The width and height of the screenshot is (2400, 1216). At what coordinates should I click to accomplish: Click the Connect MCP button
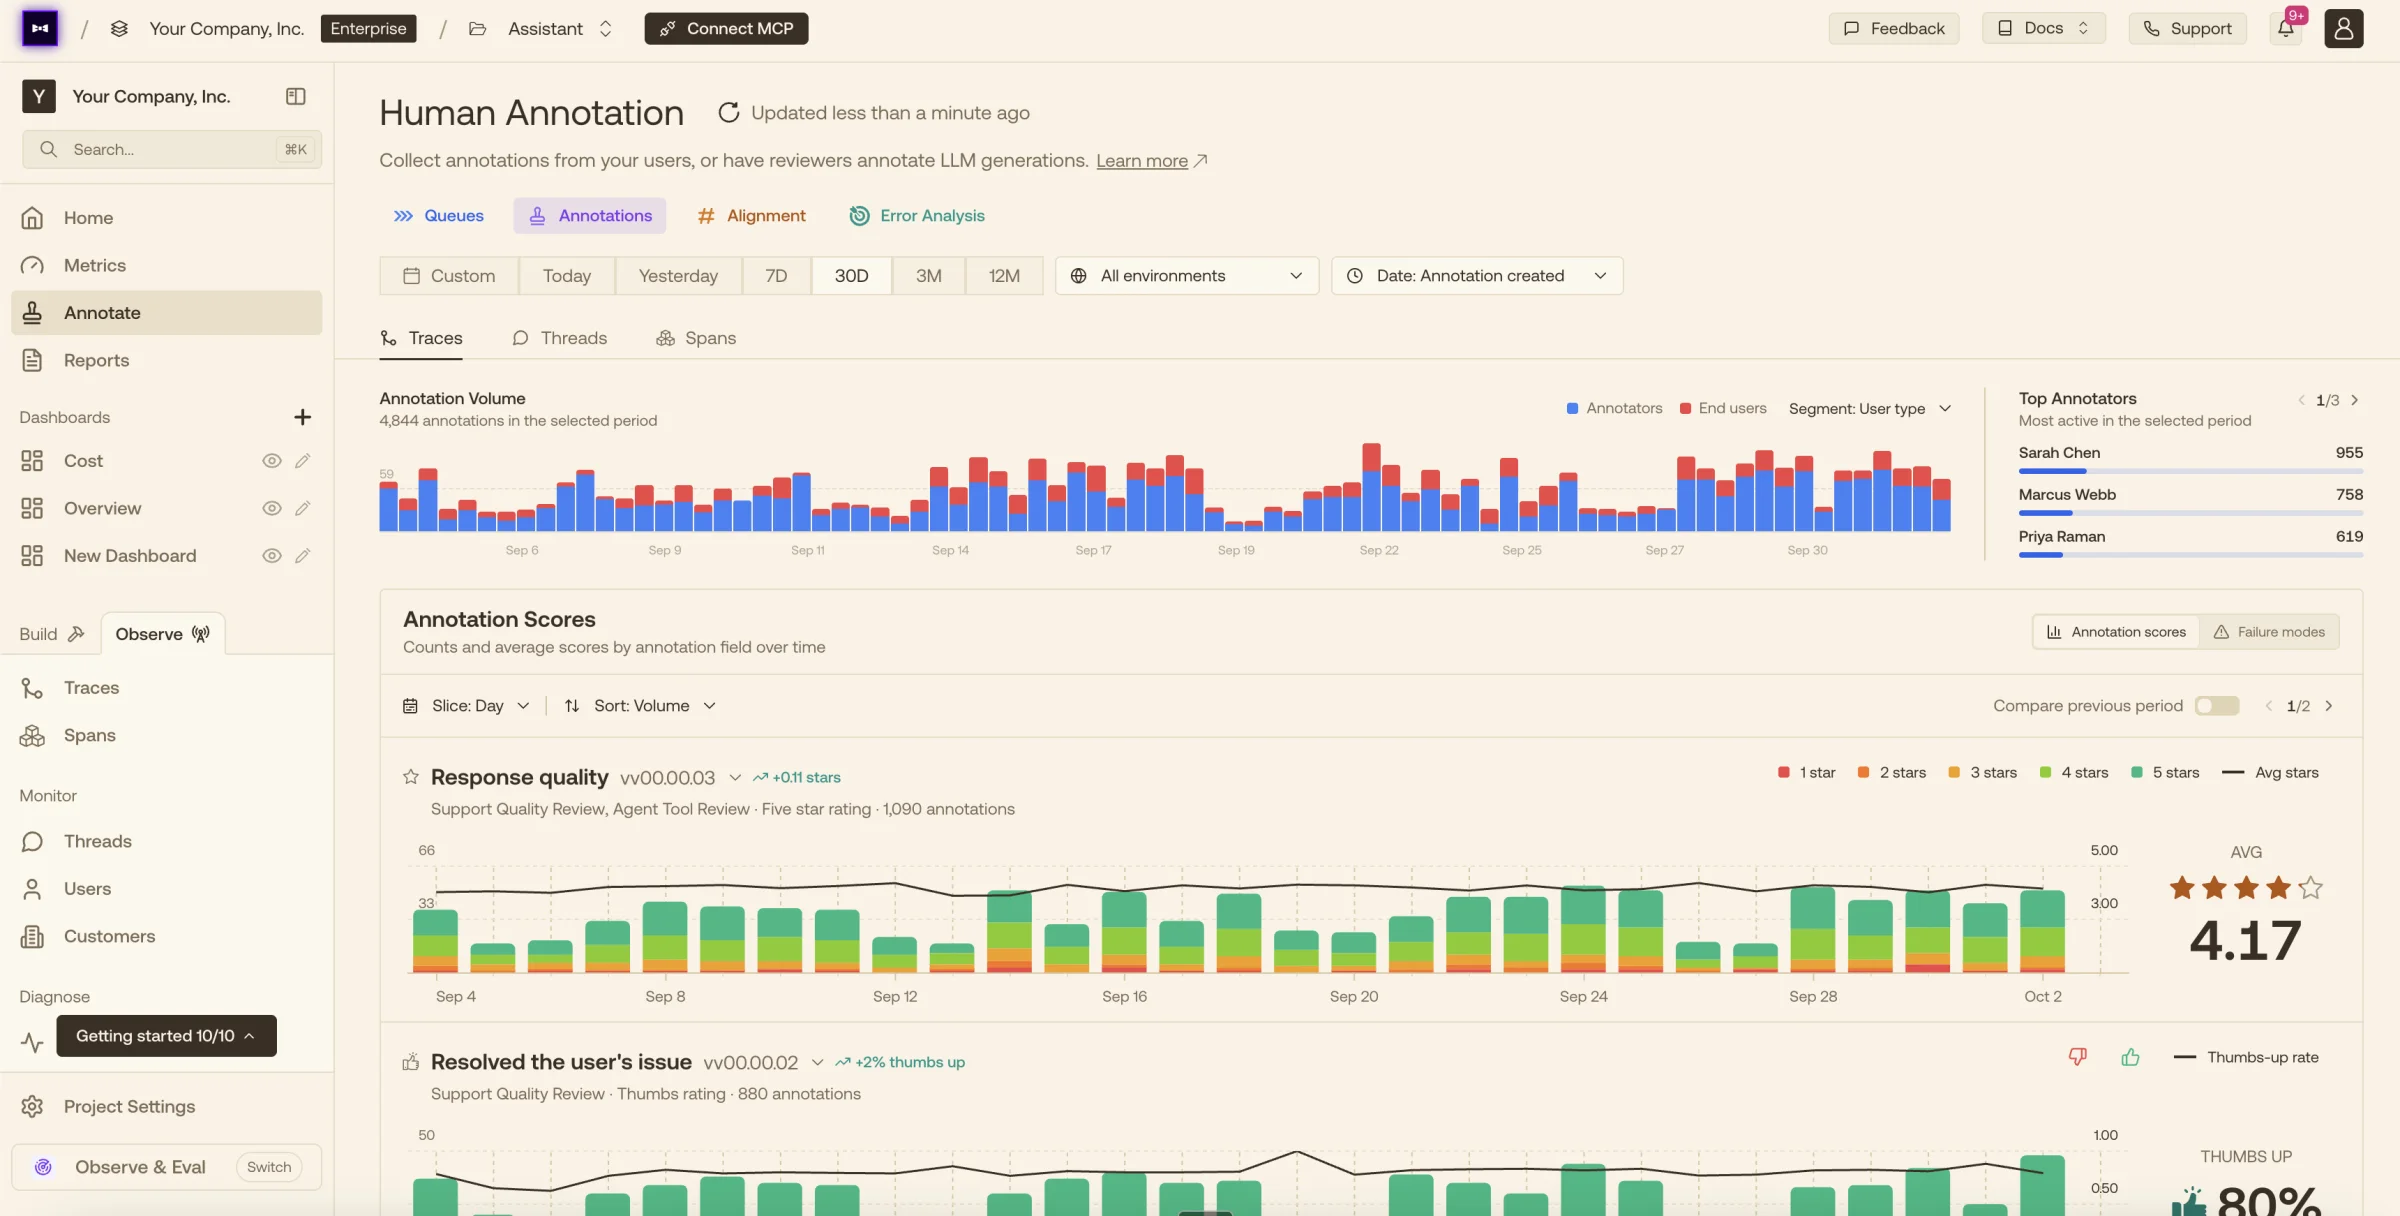click(x=726, y=28)
